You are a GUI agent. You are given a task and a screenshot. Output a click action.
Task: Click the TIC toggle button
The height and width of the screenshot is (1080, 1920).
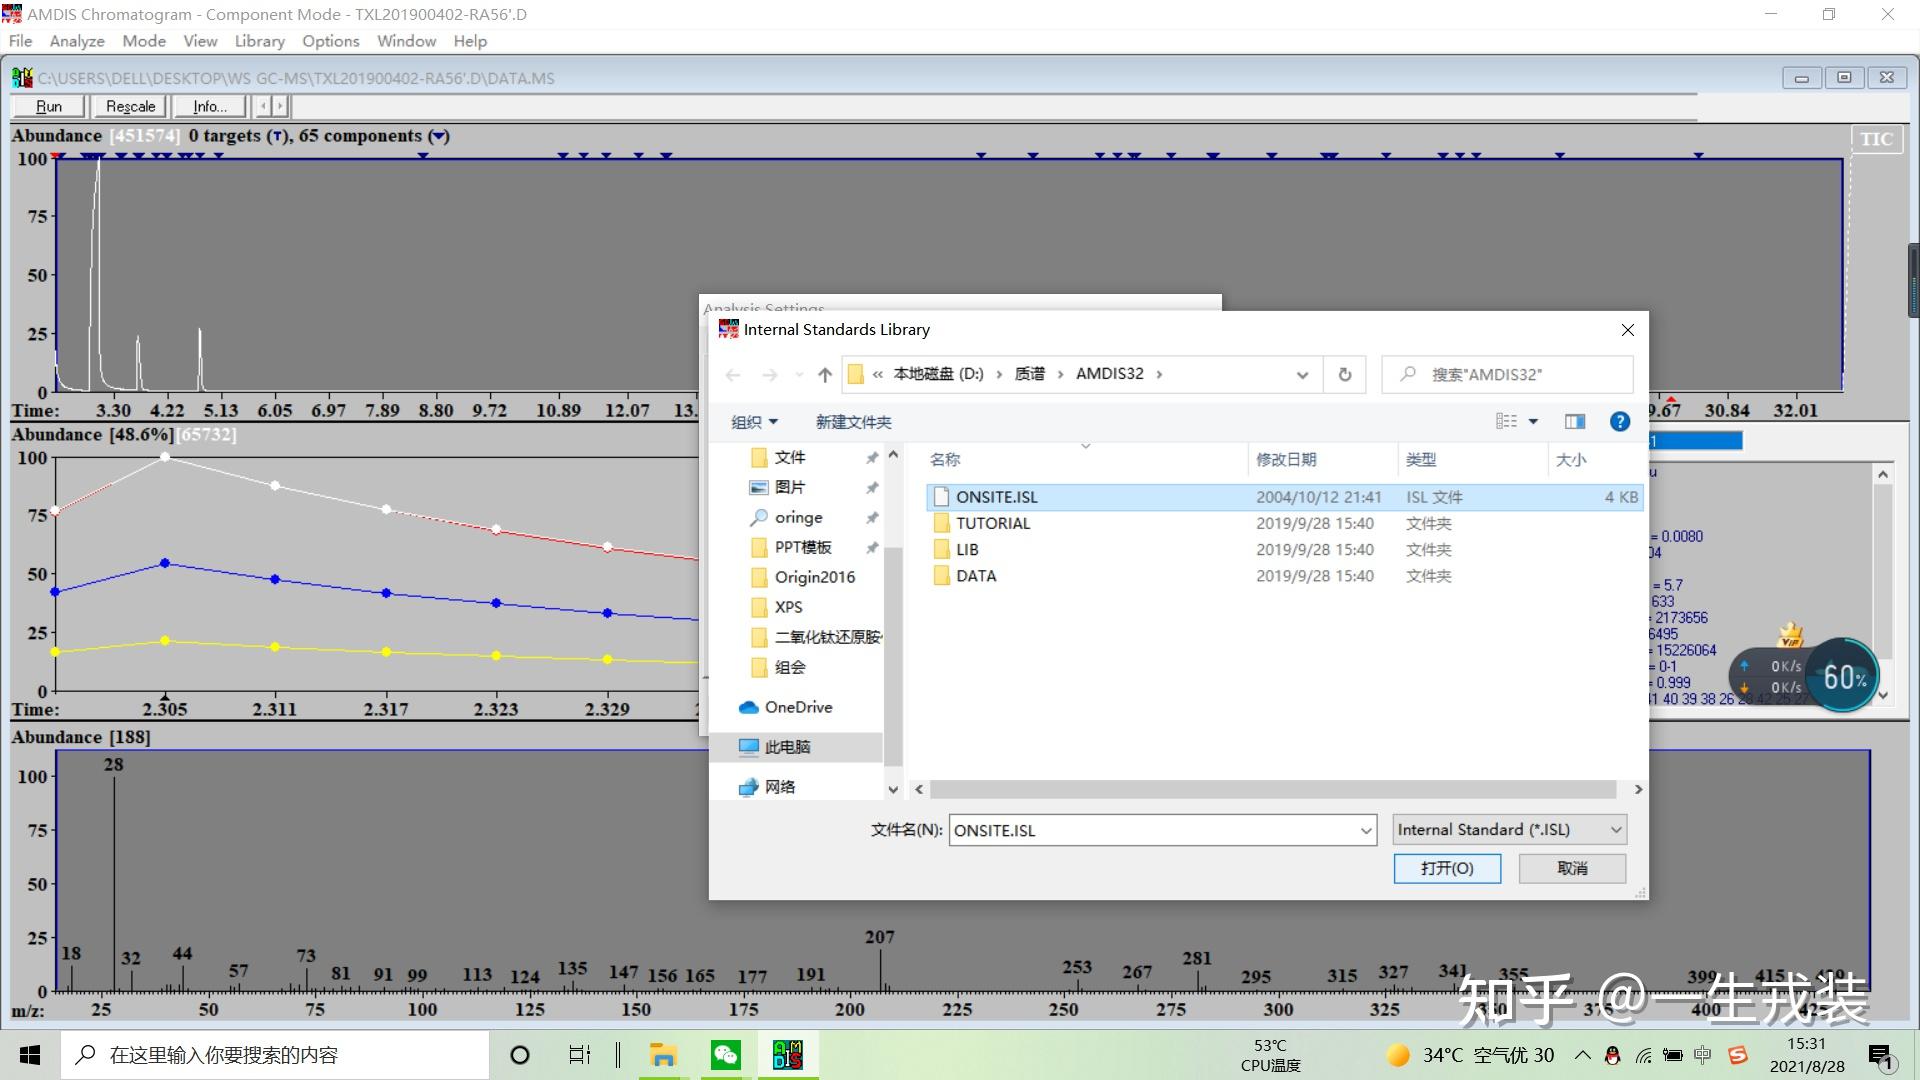point(1876,139)
